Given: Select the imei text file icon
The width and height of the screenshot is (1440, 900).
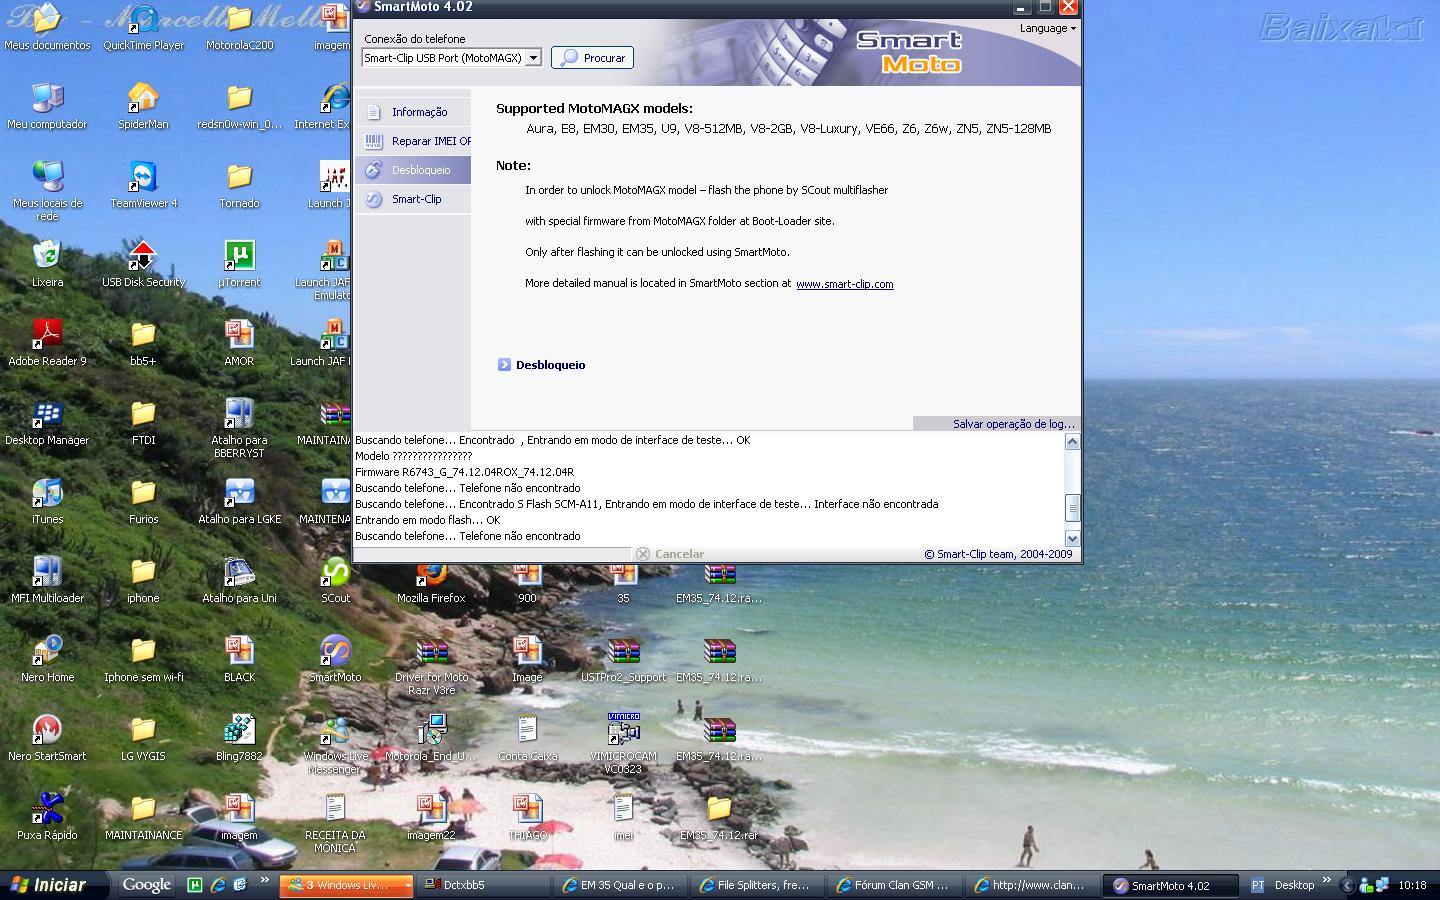Looking at the screenshot, I should [623, 818].
